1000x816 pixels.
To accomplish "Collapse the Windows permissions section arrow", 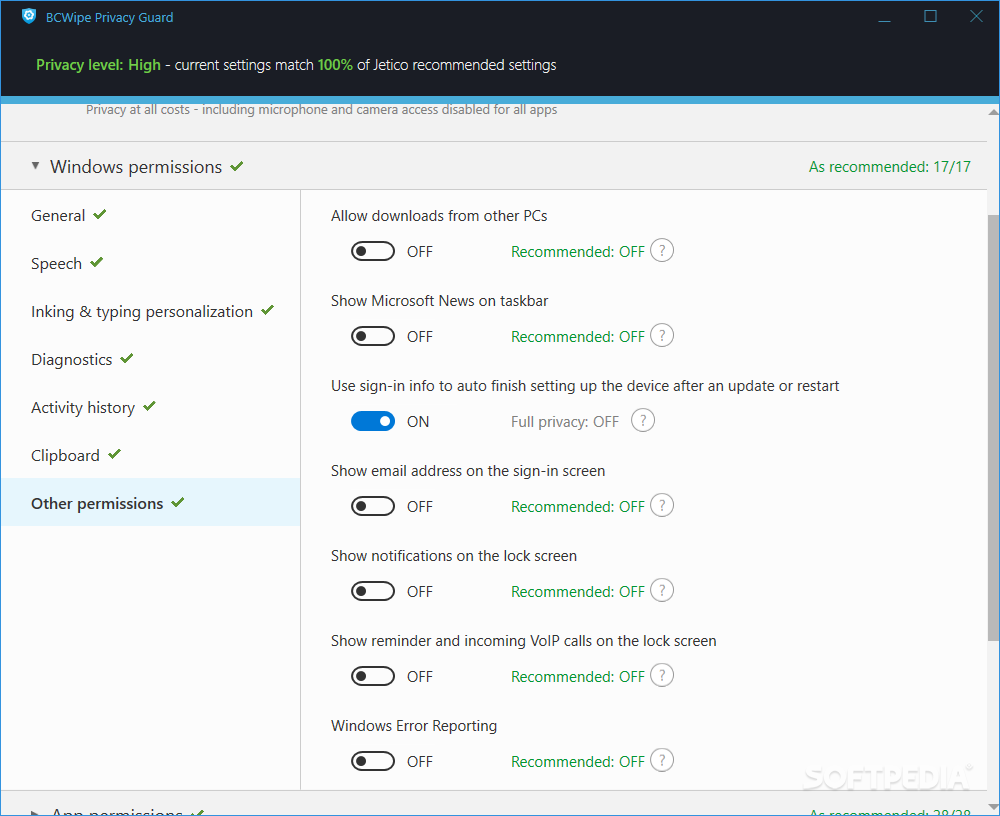I will (36, 166).
